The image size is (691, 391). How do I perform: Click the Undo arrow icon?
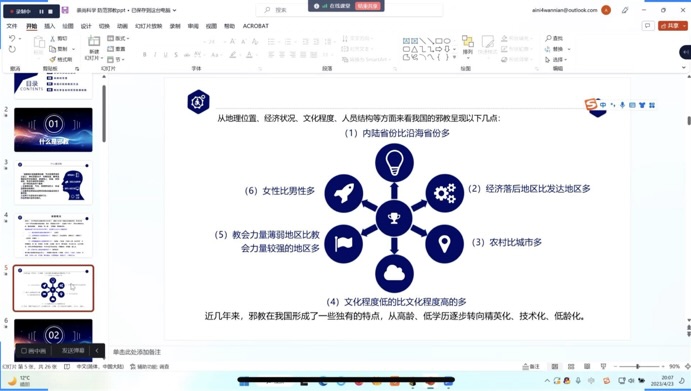coord(12,39)
